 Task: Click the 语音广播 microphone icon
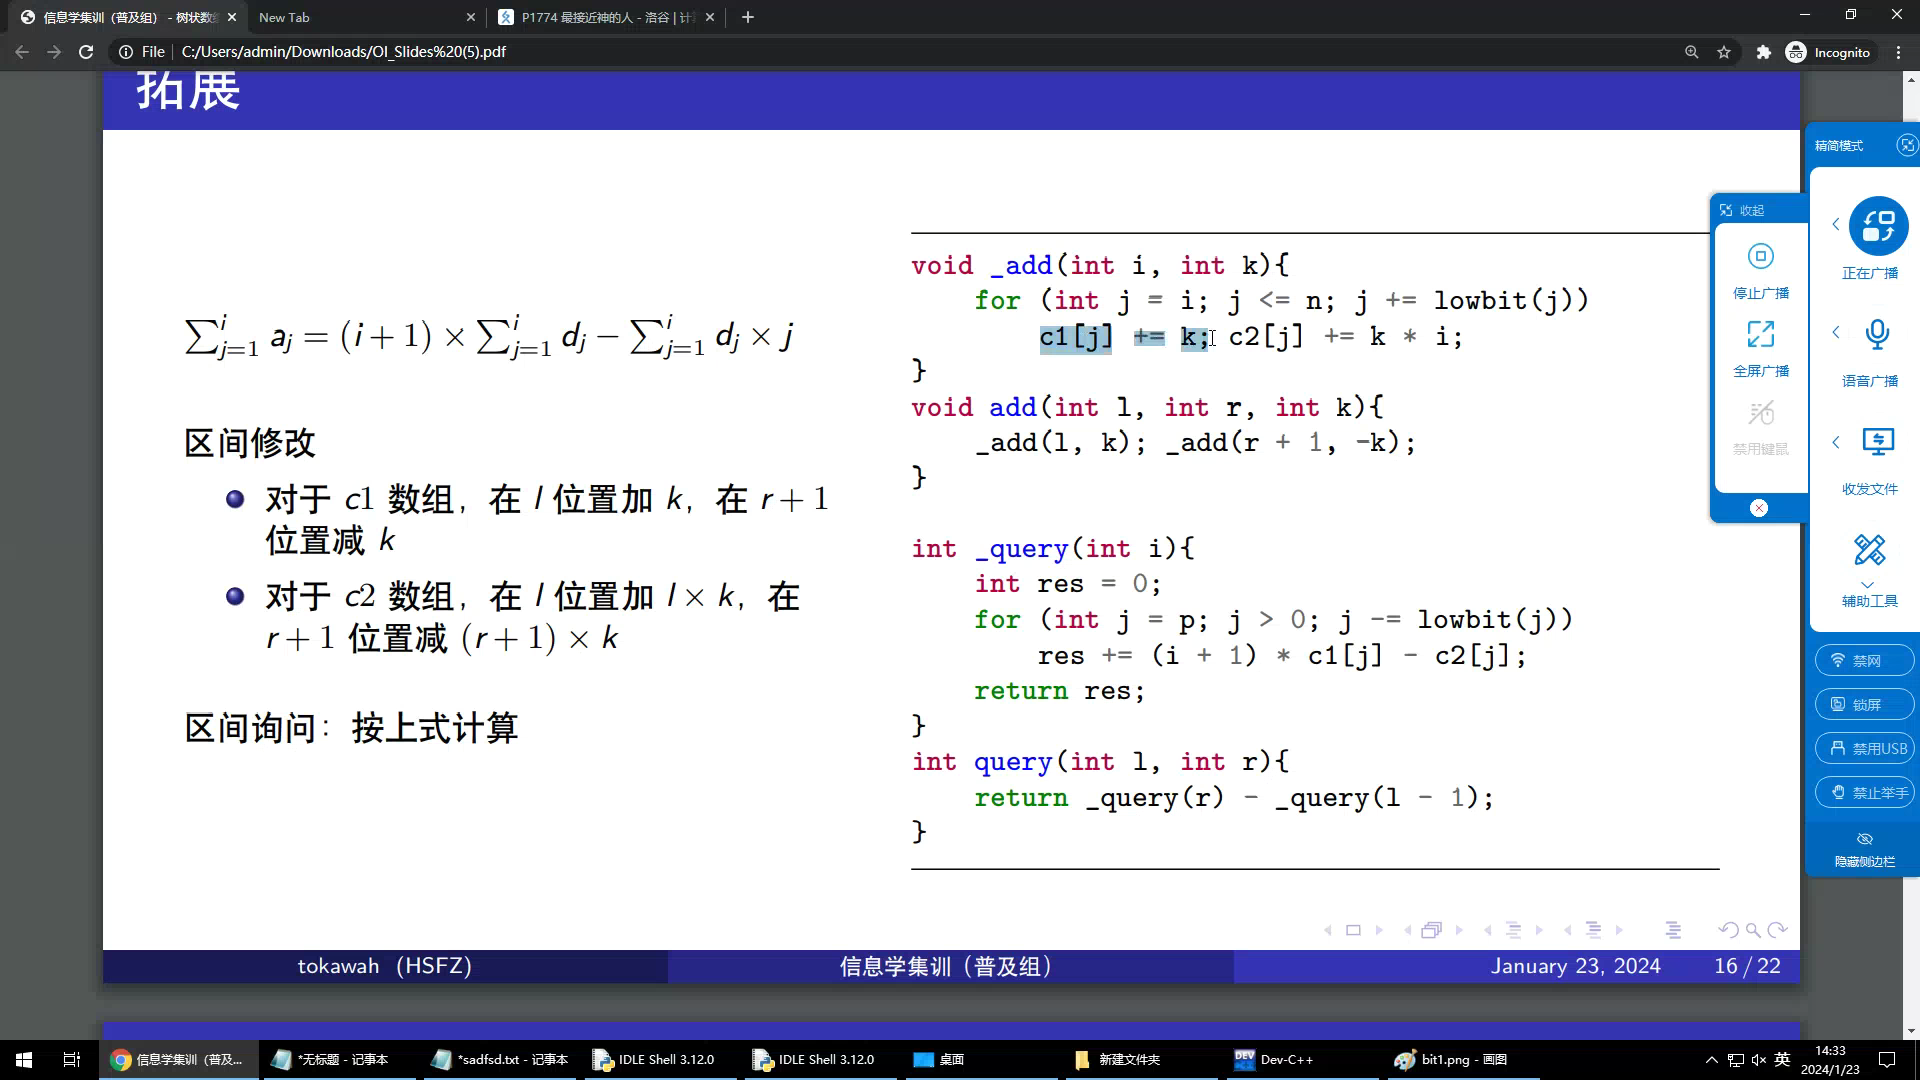pos(1877,334)
